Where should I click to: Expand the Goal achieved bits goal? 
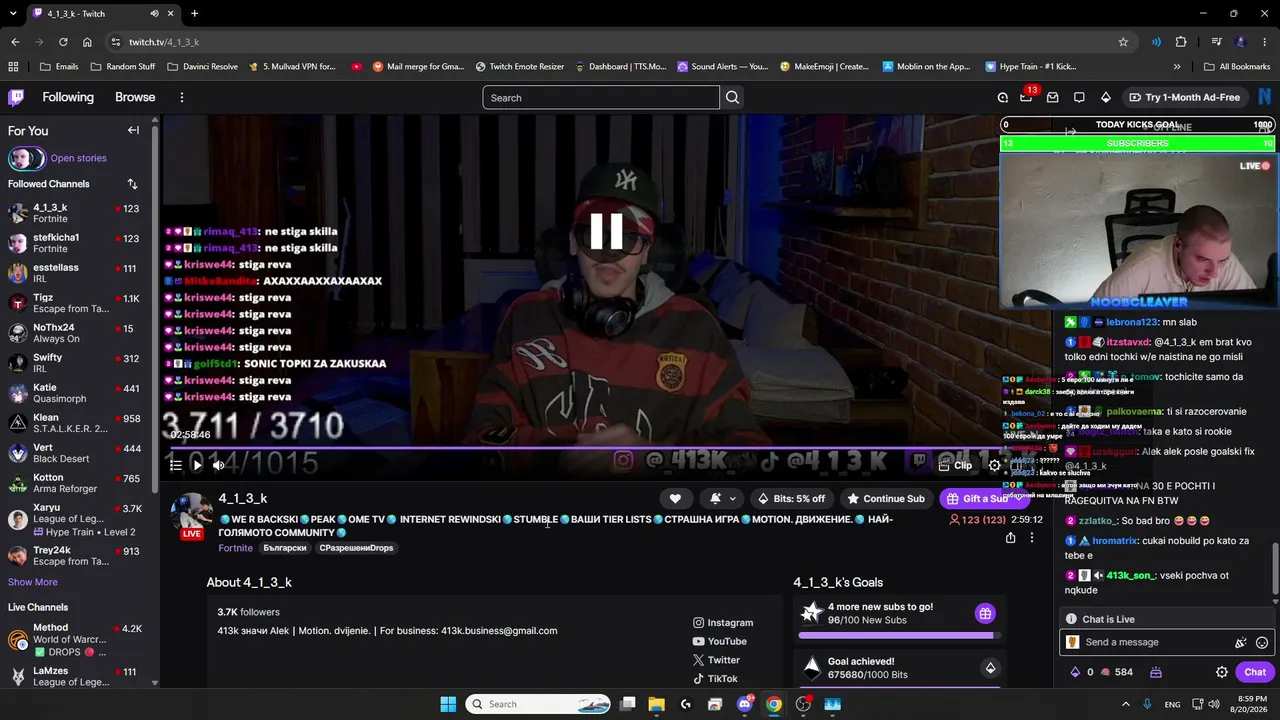coord(990,668)
